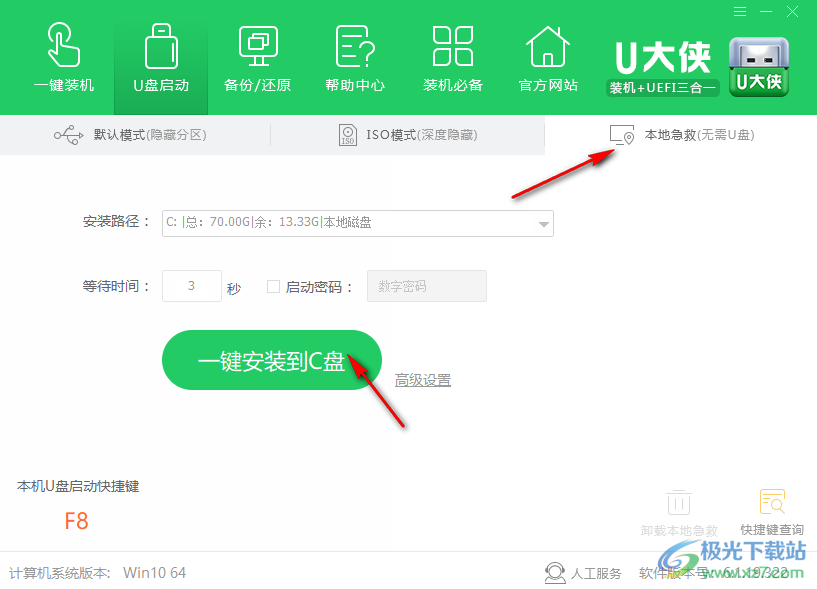Open the hamburger menu in title bar
This screenshot has width=817, height=589.
[740, 11]
